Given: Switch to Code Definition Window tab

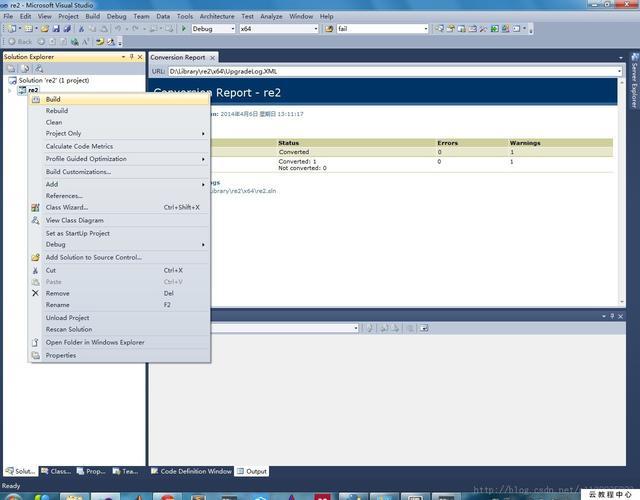Looking at the screenshot, I should [191, 471].
